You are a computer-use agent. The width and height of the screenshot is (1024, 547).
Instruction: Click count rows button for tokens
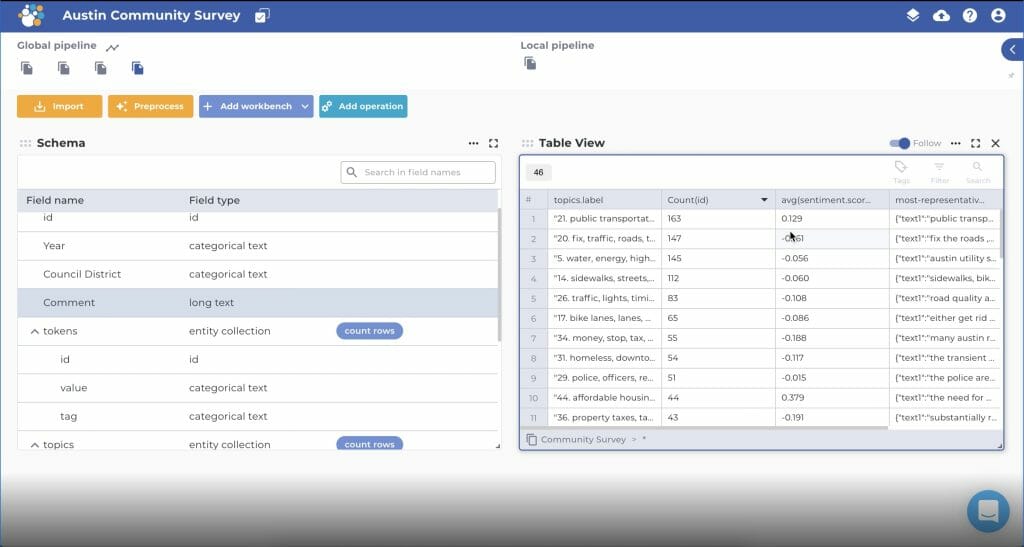point(370,331)
